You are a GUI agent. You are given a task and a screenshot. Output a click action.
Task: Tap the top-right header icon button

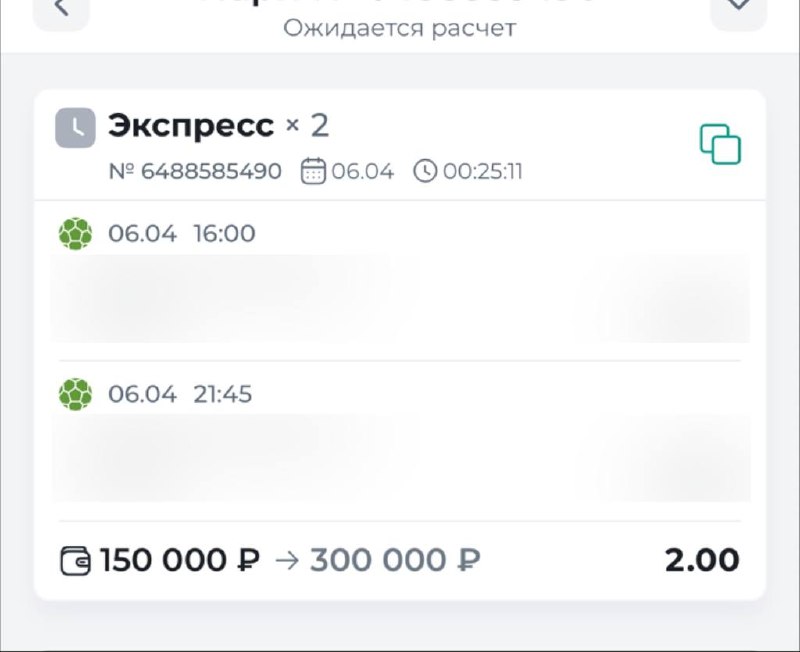point(738,8)
